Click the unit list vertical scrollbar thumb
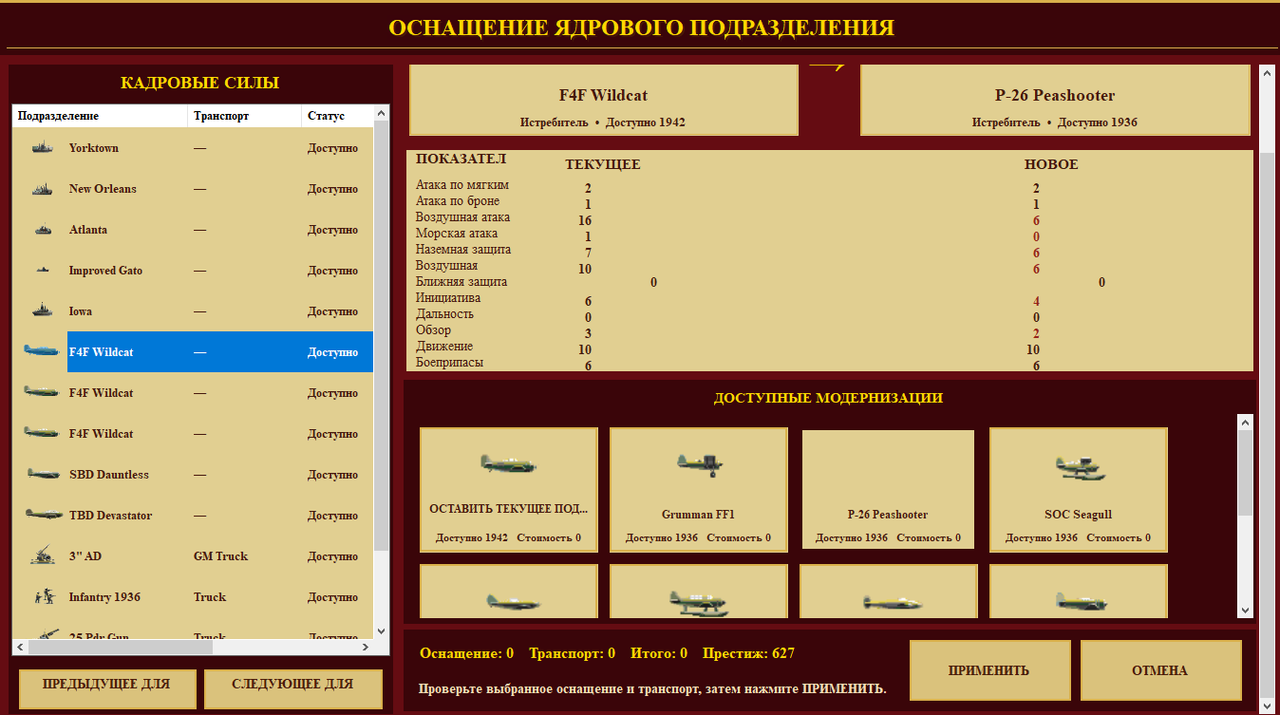This screenshot has width=1280, height=715. point(381,336)
